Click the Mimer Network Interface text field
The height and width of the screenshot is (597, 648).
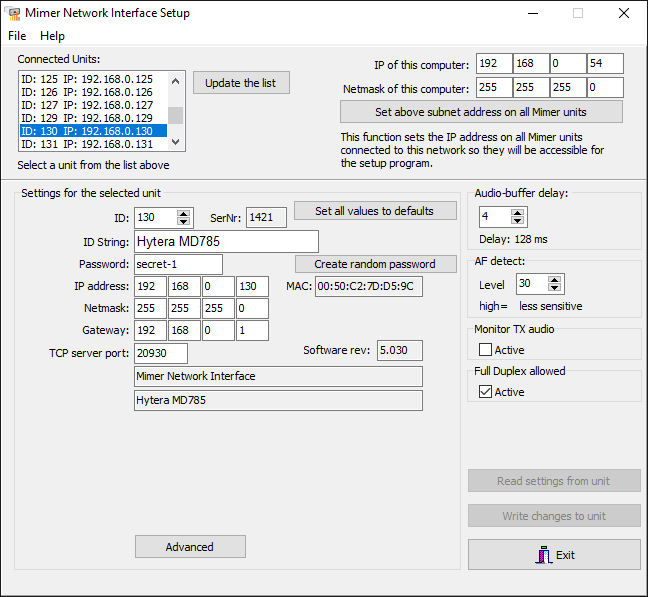278,376
